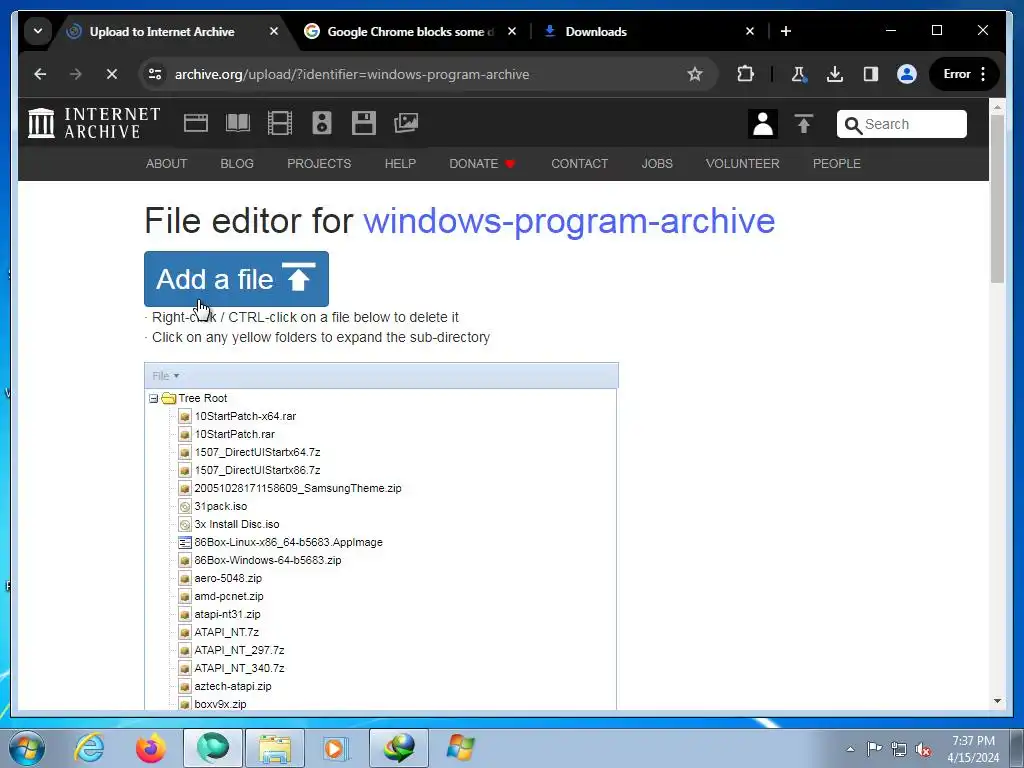This screenshot has width=1024, height=768.
Task: Collapse the Tree Root folder
Action: tap(153, 398)
